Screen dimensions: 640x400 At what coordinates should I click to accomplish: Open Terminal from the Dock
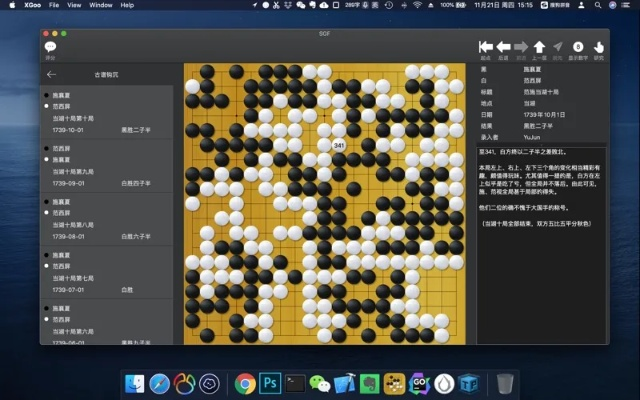pos(295,384)
